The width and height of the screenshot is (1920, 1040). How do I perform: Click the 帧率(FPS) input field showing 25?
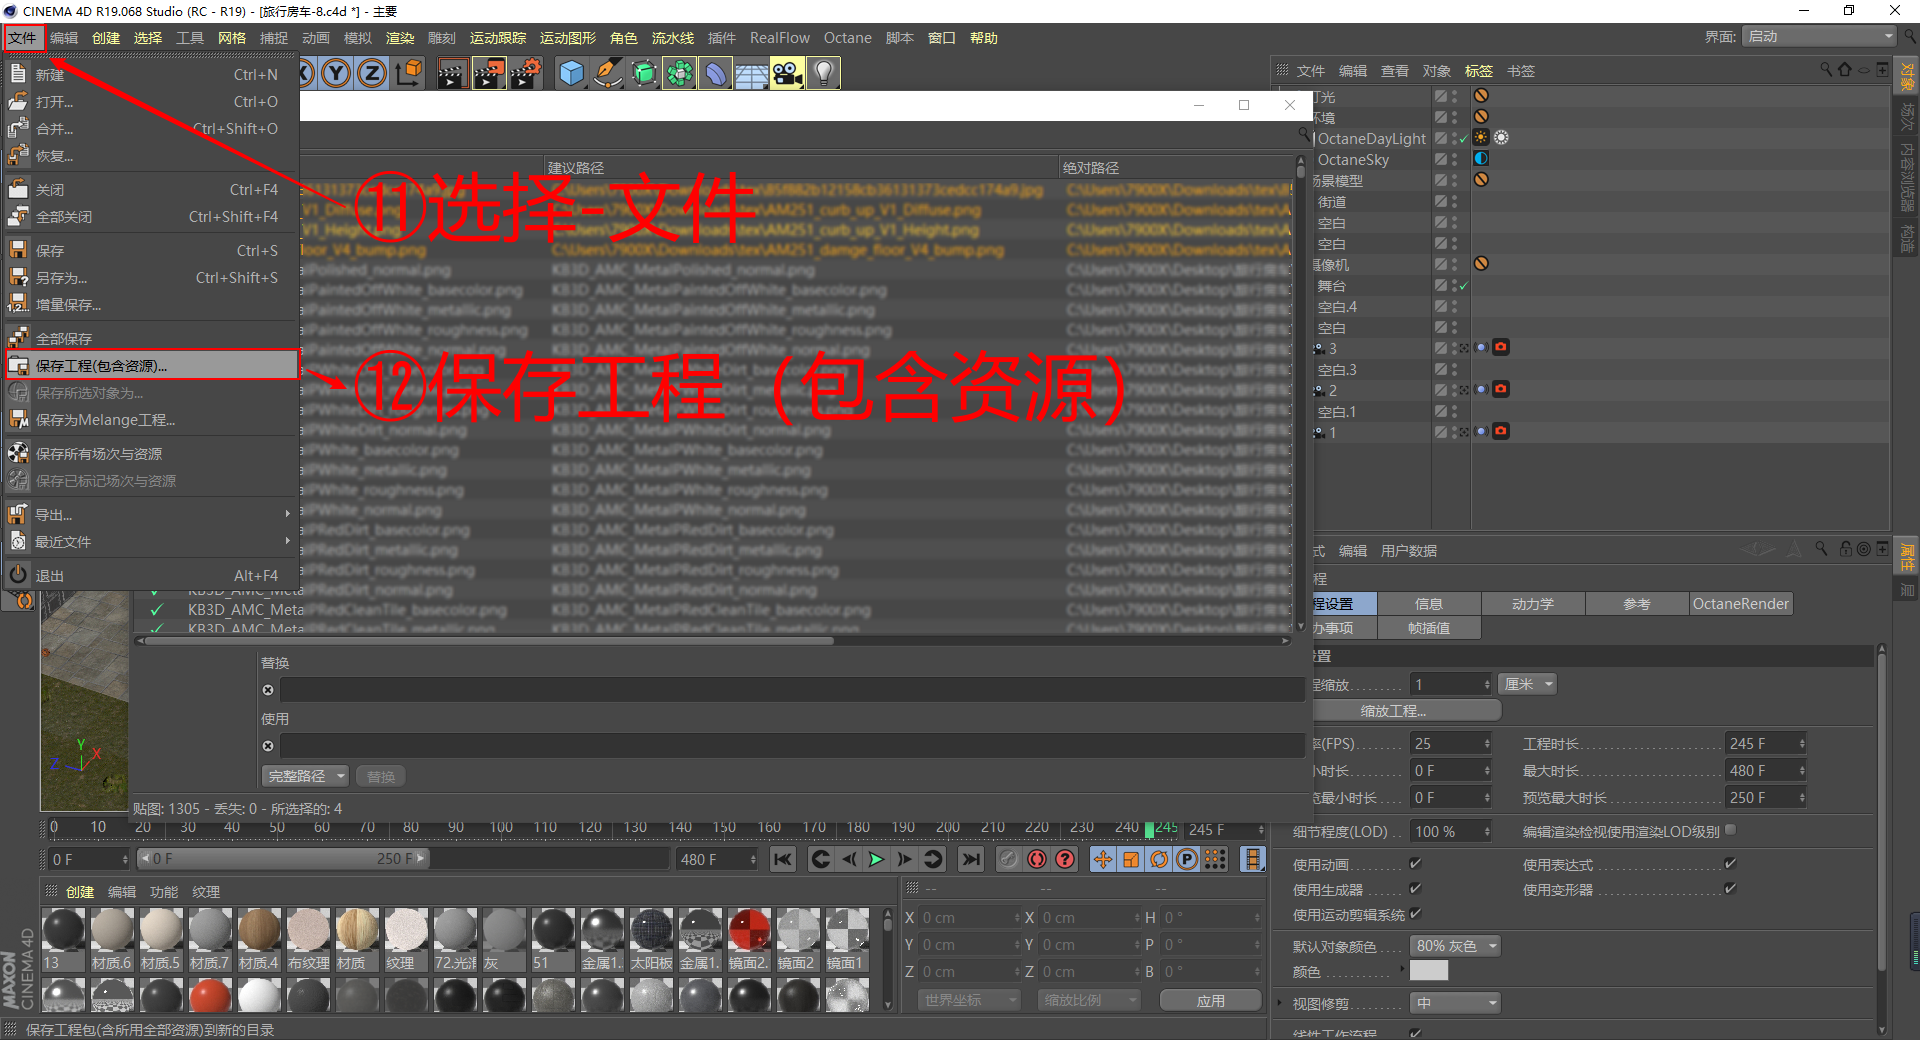[1451, 744]
